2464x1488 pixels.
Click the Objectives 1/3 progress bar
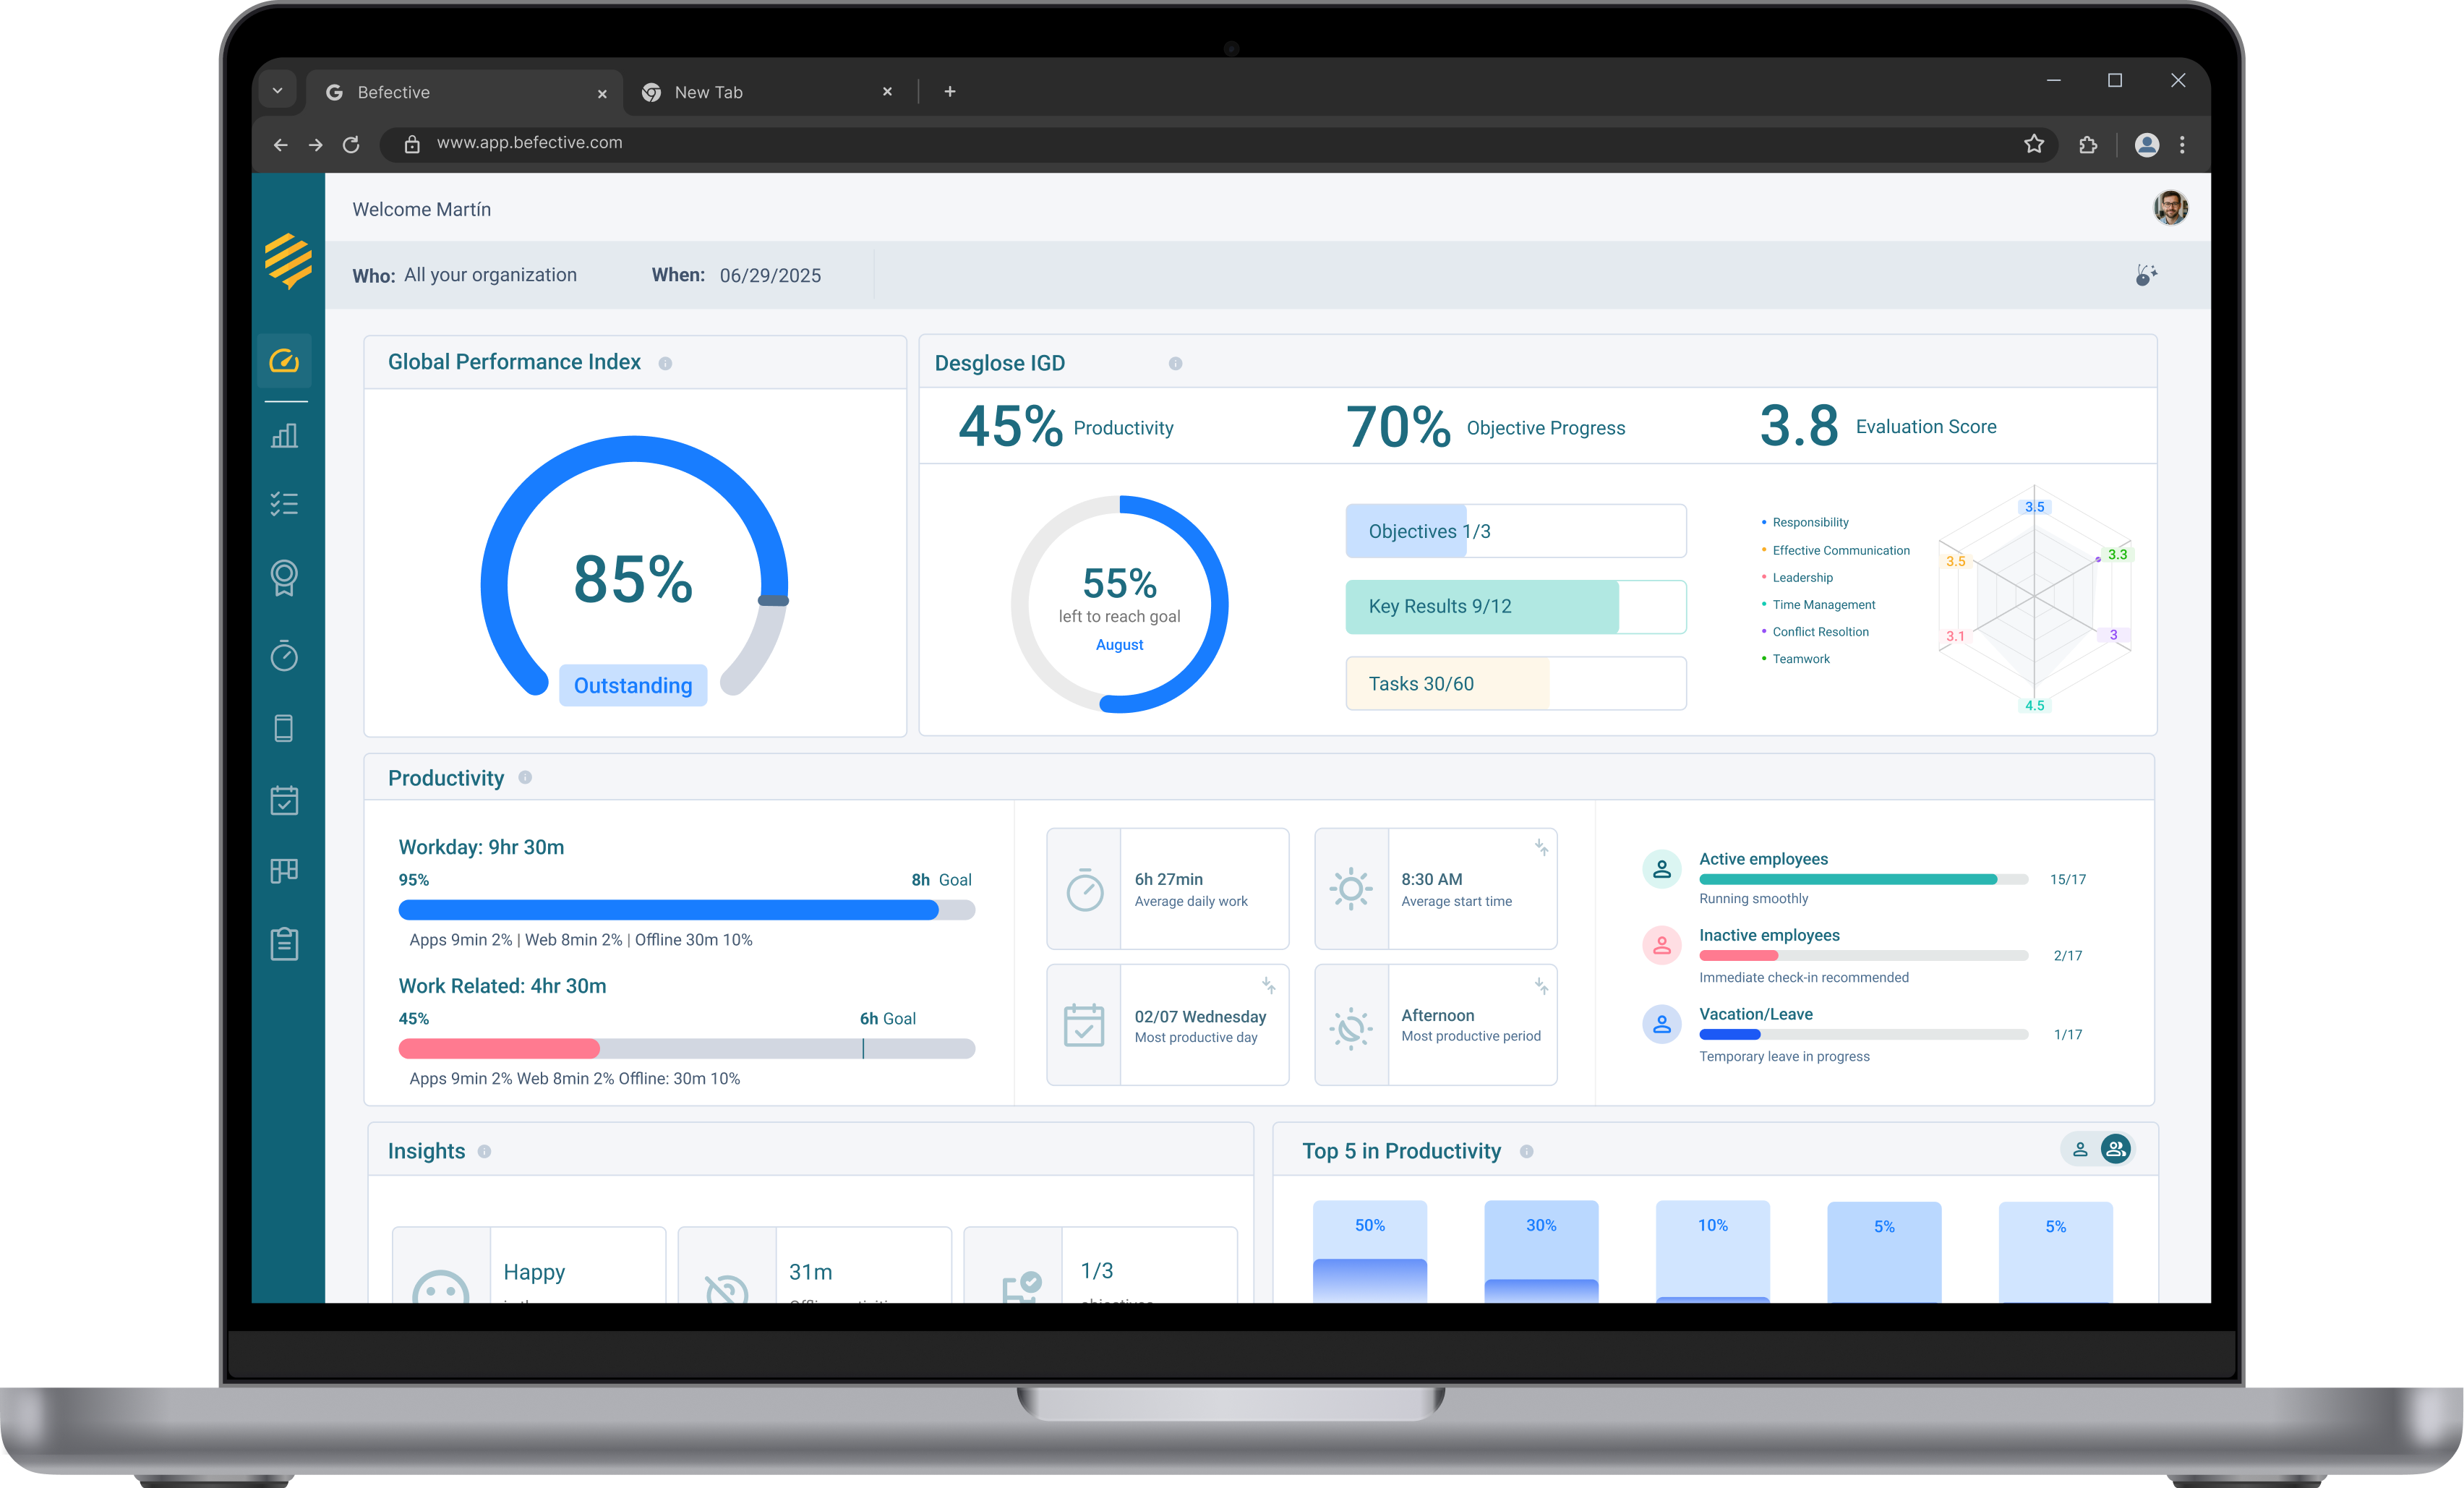pos(1515,531)
